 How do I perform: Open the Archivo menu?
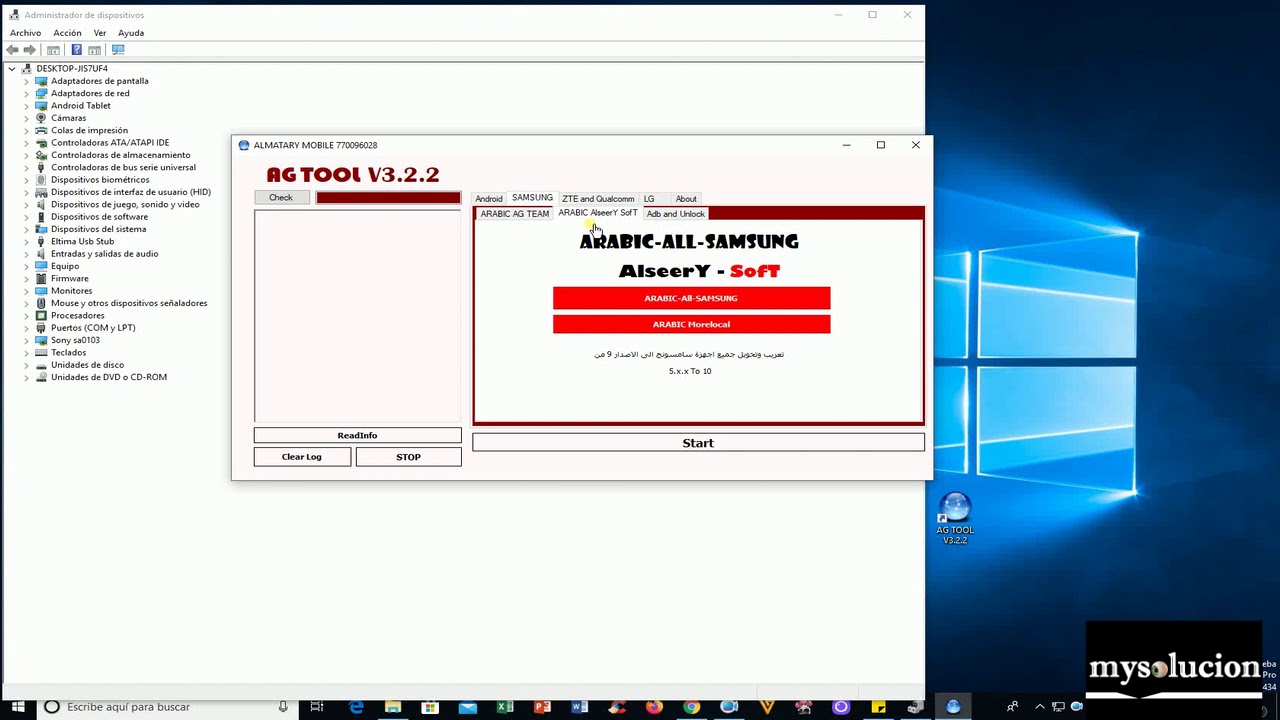click(26, 33)
